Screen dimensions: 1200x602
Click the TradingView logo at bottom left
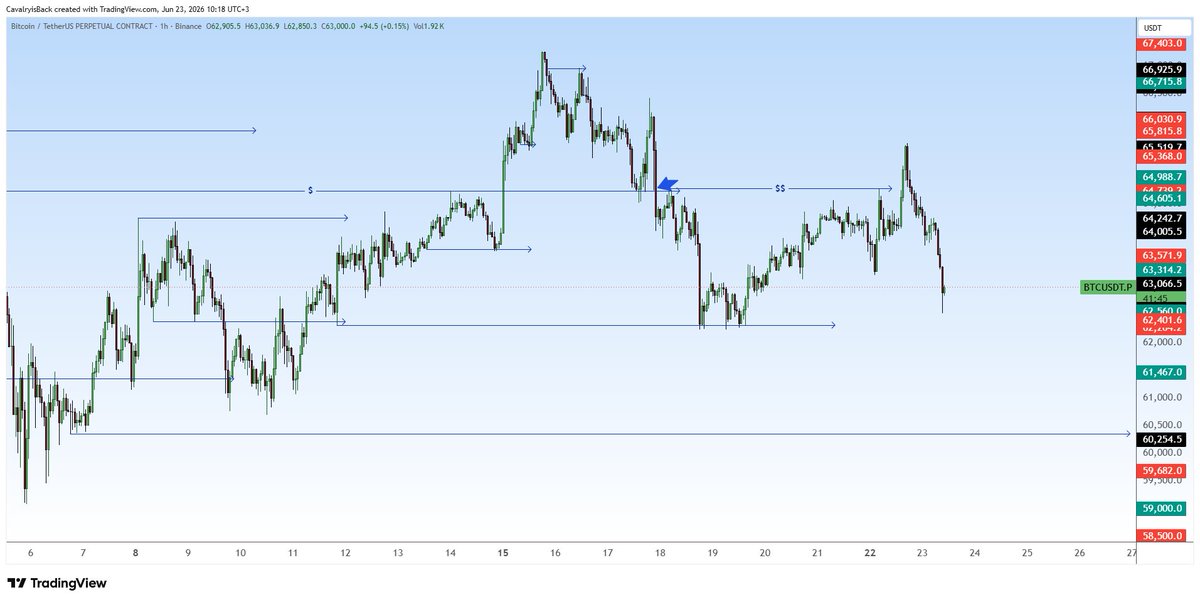click(57, 583)
